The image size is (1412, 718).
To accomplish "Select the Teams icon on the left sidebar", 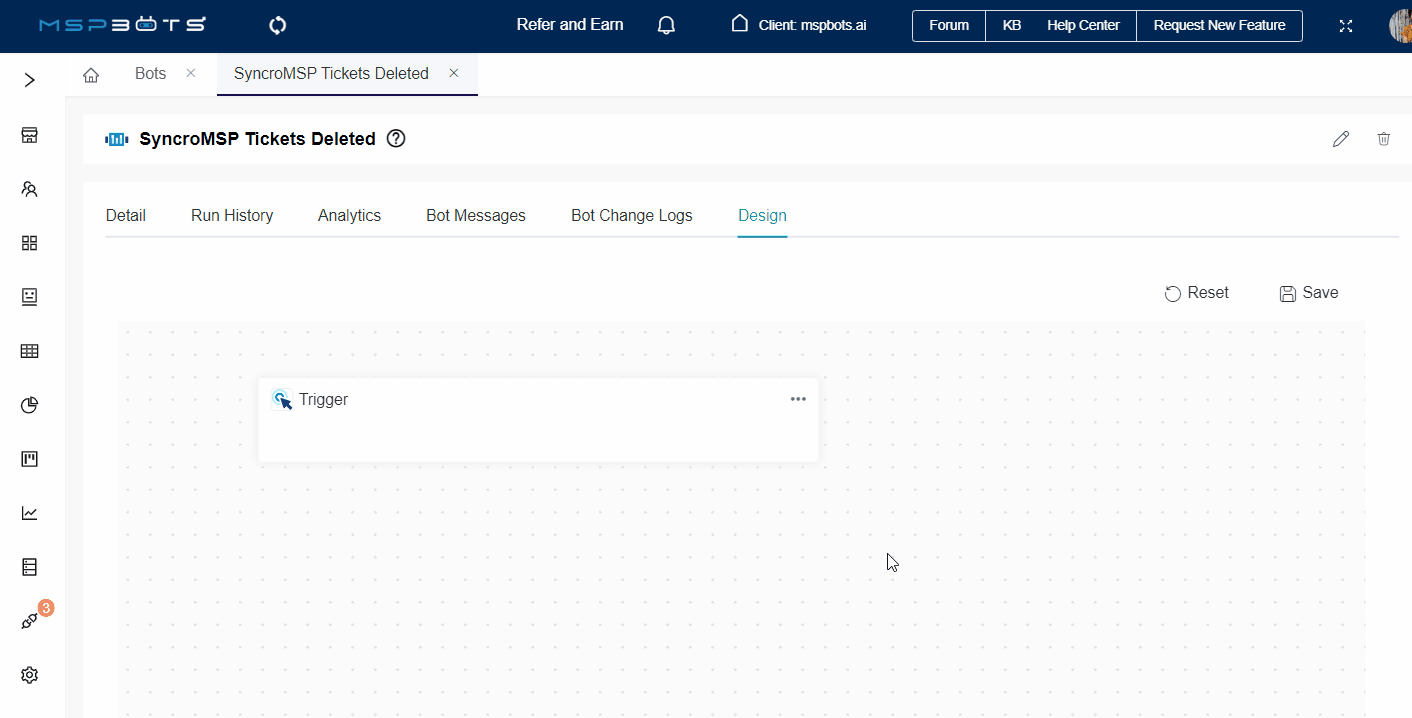I will [x=29, y=189].
